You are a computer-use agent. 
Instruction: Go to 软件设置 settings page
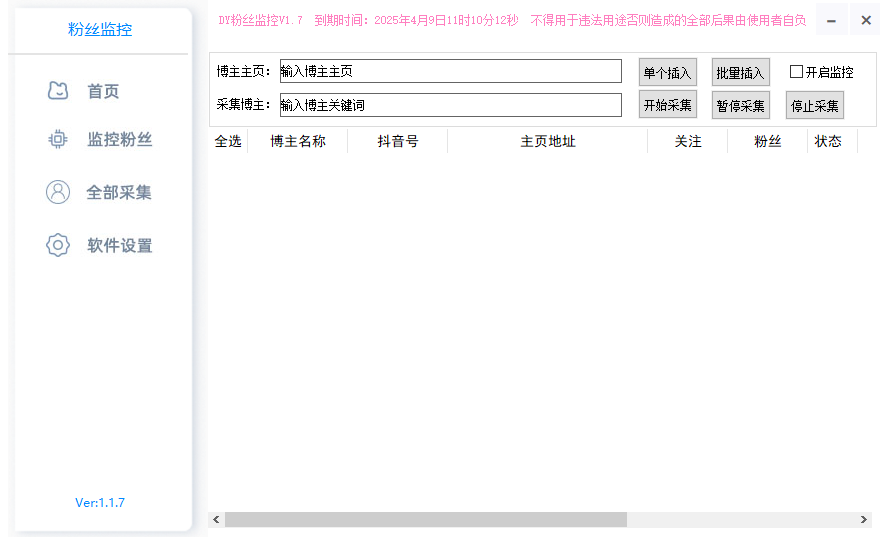coord(119,246)
